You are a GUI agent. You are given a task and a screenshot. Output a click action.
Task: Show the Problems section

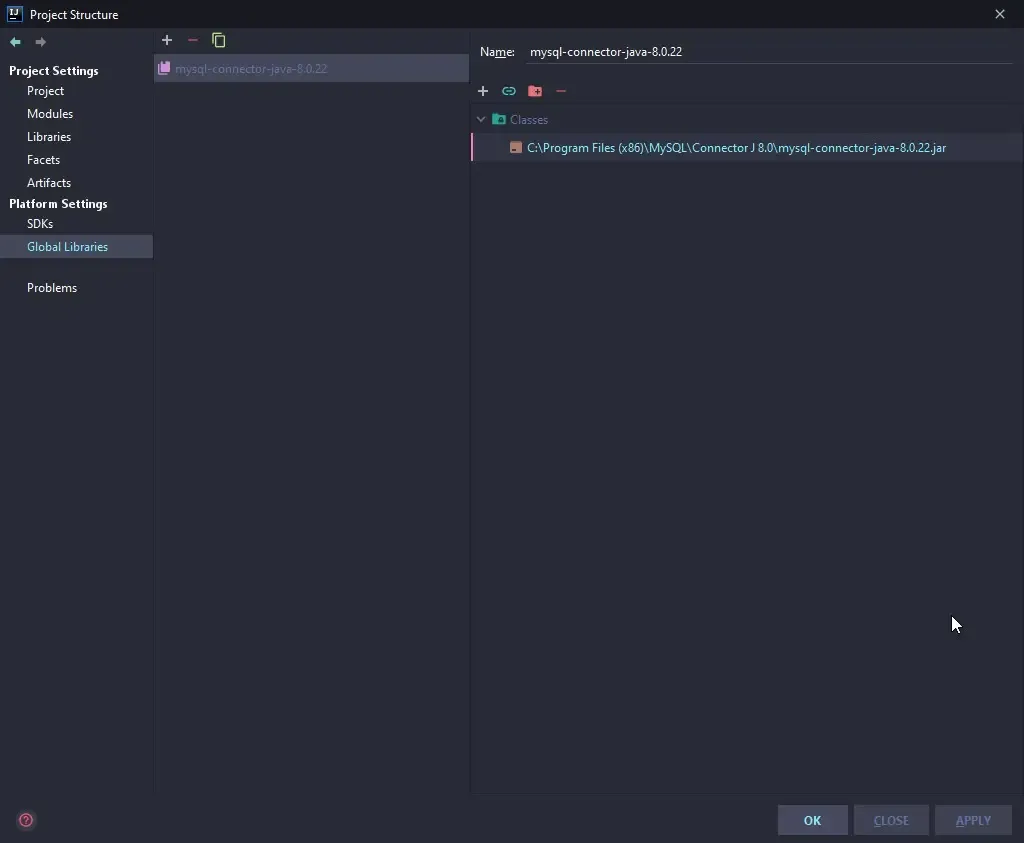(52, 288)
